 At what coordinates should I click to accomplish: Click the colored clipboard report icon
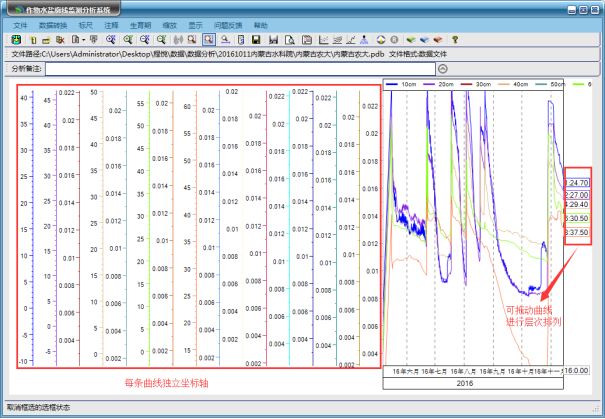[307, 39]
